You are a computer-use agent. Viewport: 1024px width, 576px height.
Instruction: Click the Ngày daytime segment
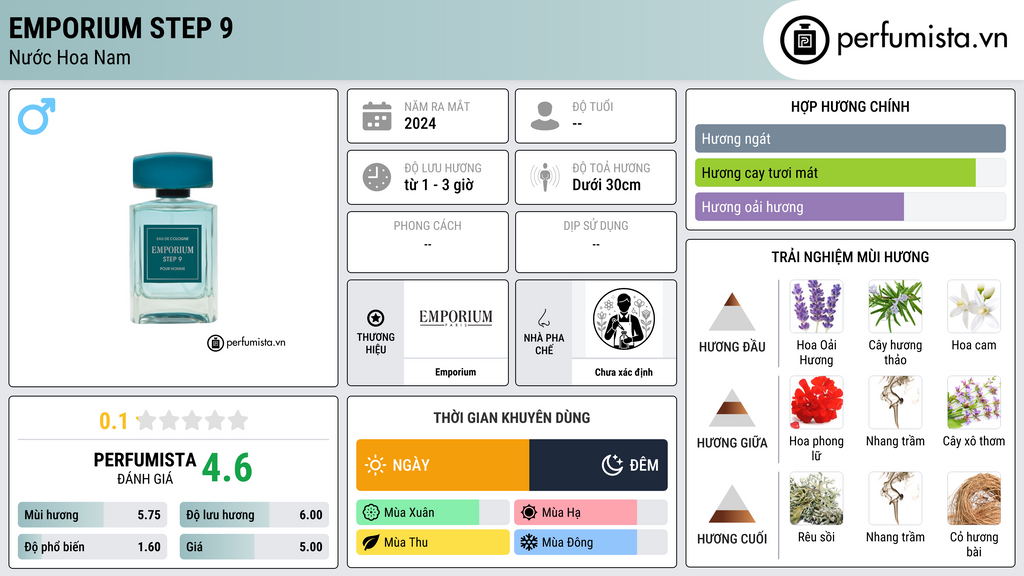point(443,465)
